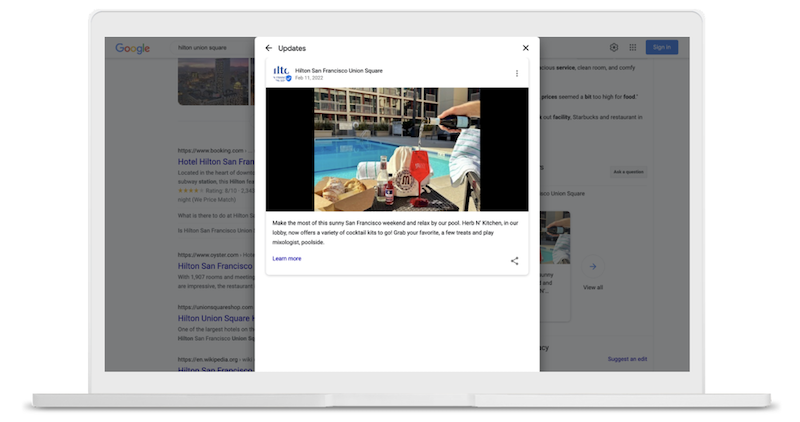Open Google settings gear
Viewport: 800px width, 422px height.
(614, 47)
